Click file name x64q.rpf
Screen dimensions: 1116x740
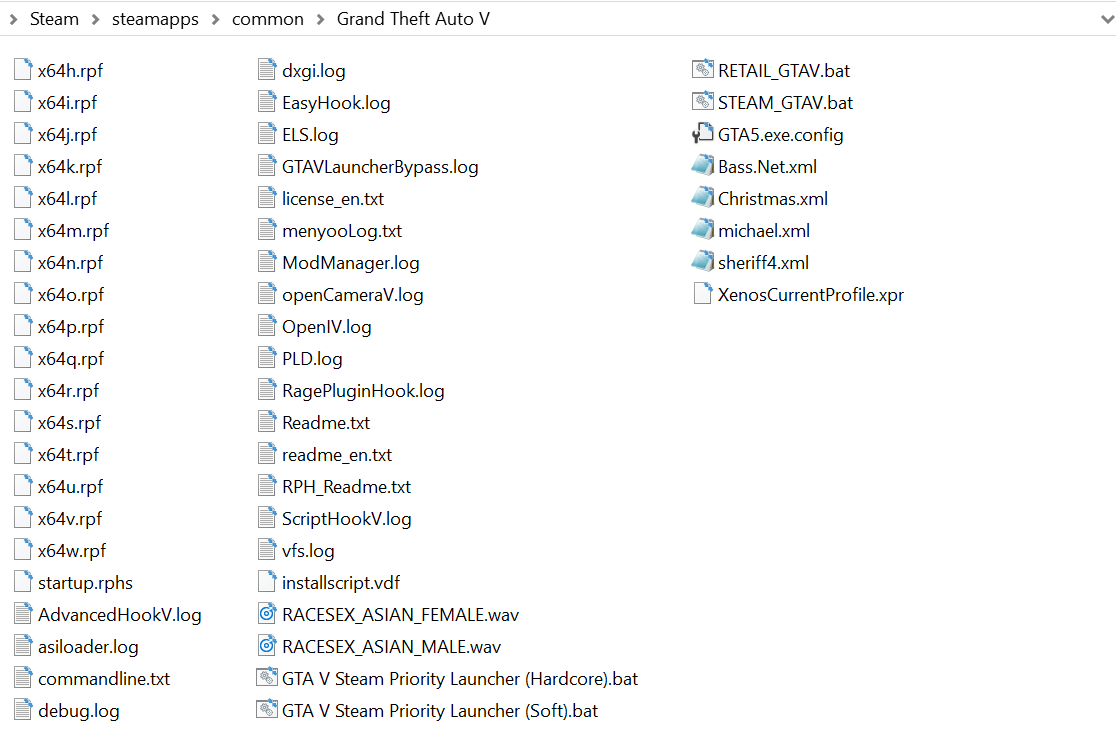click(70, 359)
